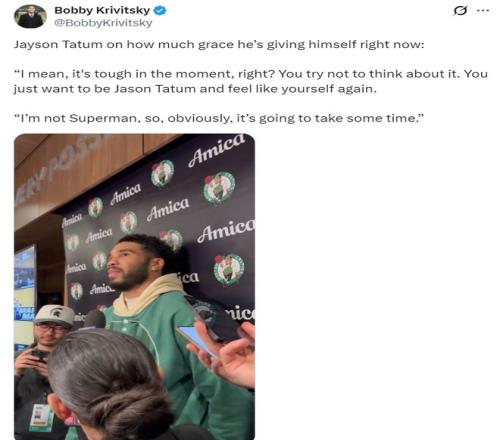Screen dimensions: 500x440
Task: Click the microphone near the speaker
Action: [94, 319]
